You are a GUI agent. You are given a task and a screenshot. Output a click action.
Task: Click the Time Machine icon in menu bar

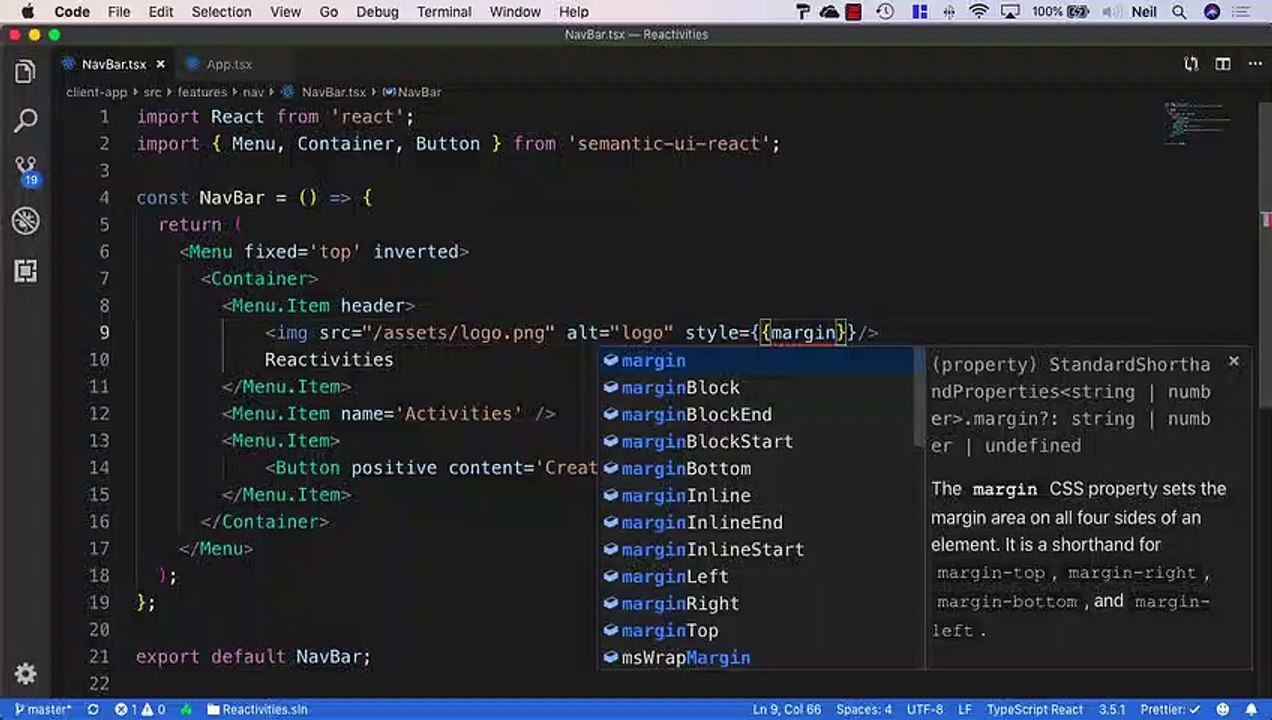[885, 12]
